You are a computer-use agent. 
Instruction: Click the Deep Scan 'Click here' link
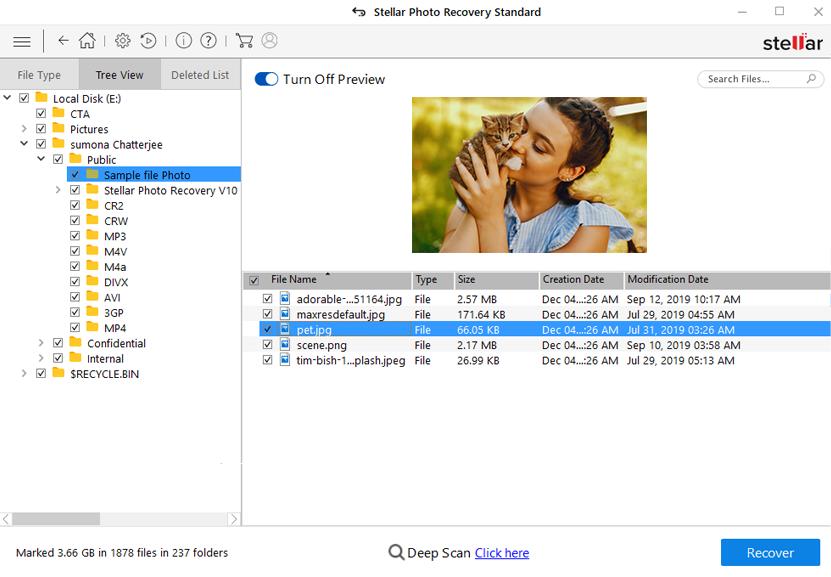pyautogui.click(x=502, y=553)
